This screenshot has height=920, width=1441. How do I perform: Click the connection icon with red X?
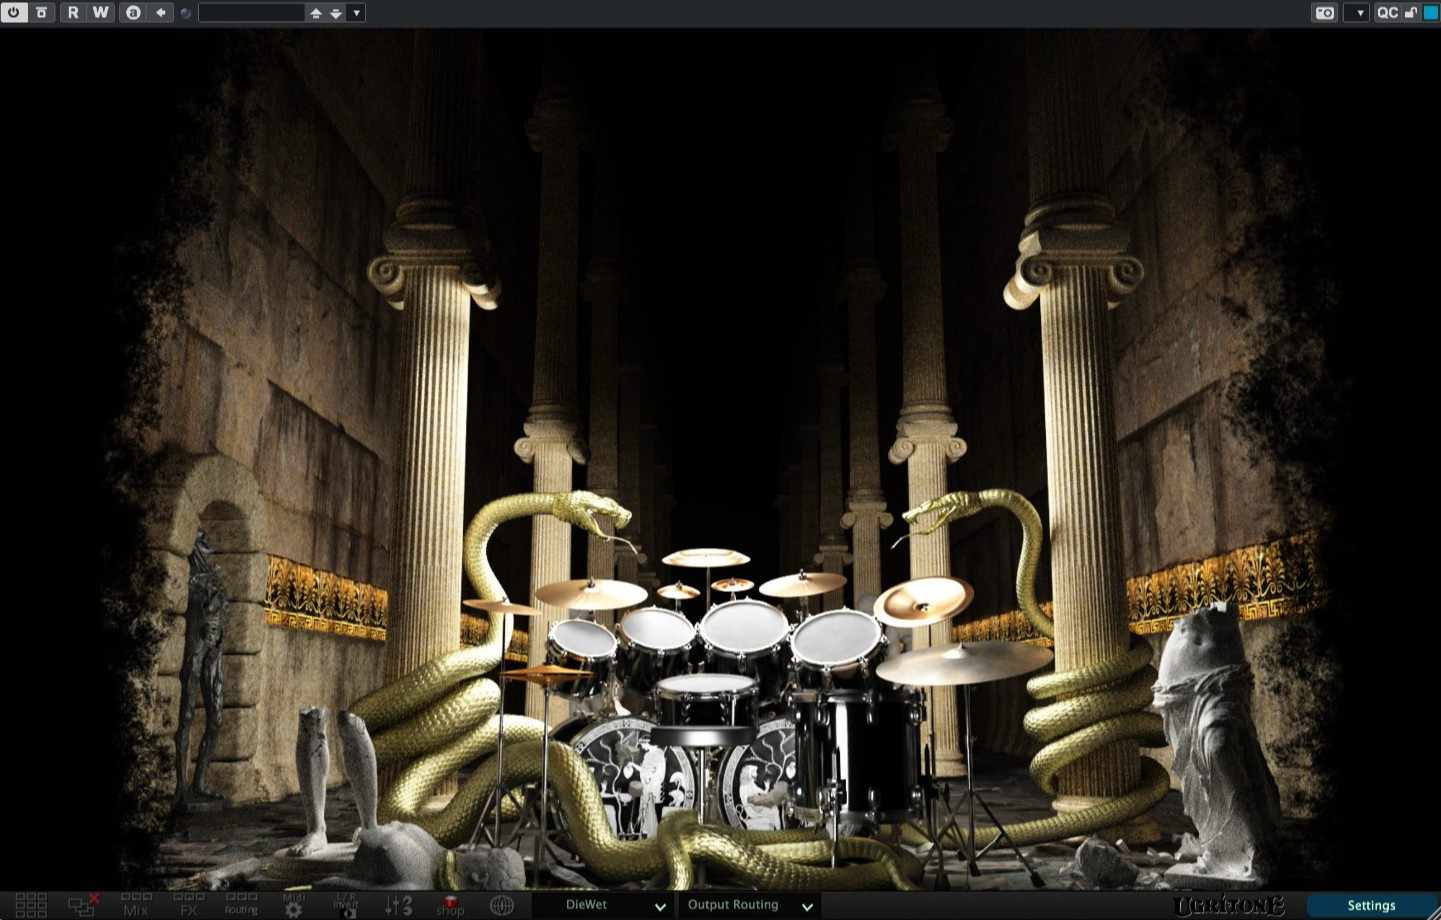83,905
